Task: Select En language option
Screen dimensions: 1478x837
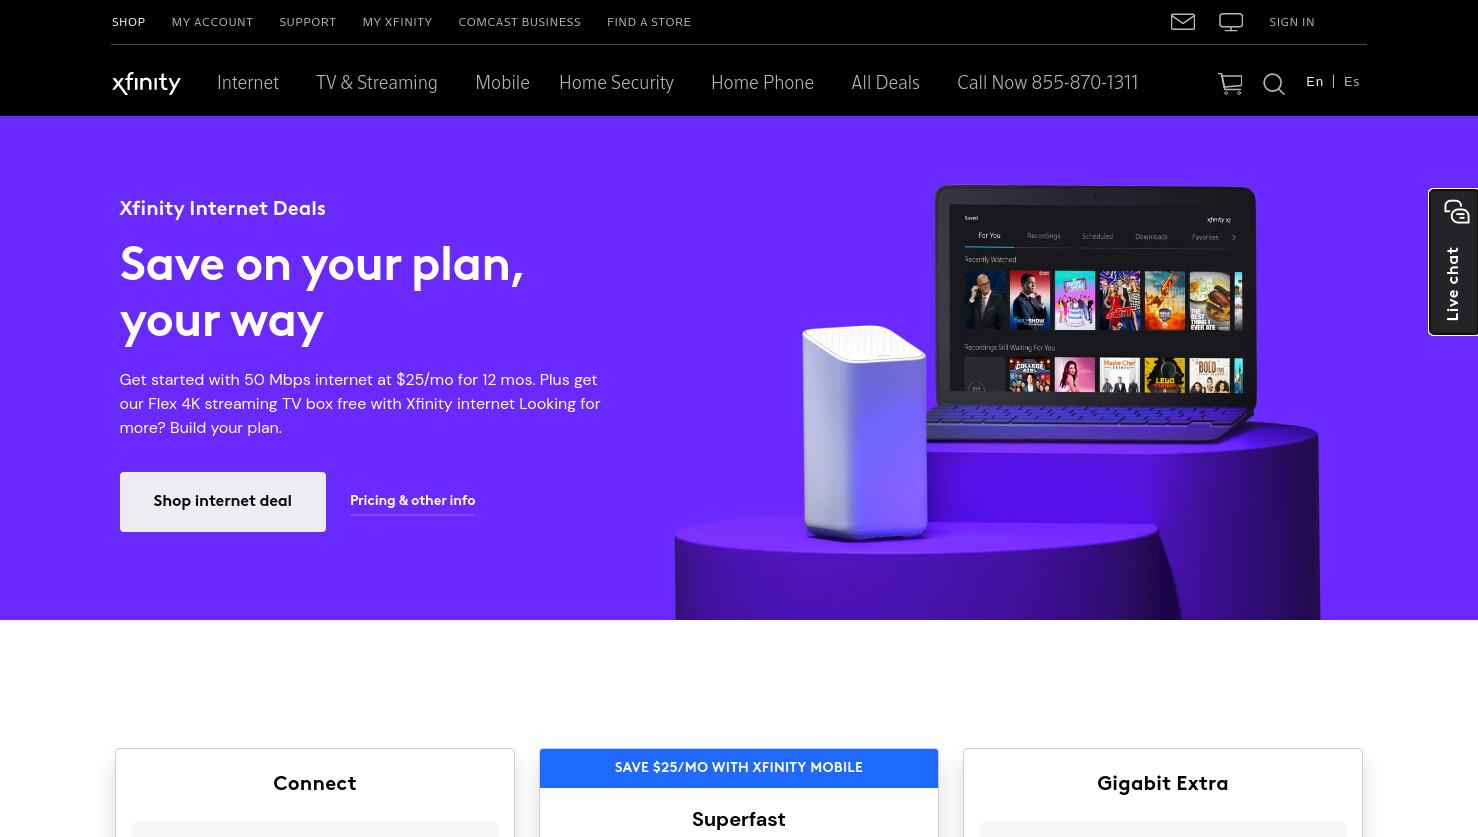Action: click(1314, 82)
